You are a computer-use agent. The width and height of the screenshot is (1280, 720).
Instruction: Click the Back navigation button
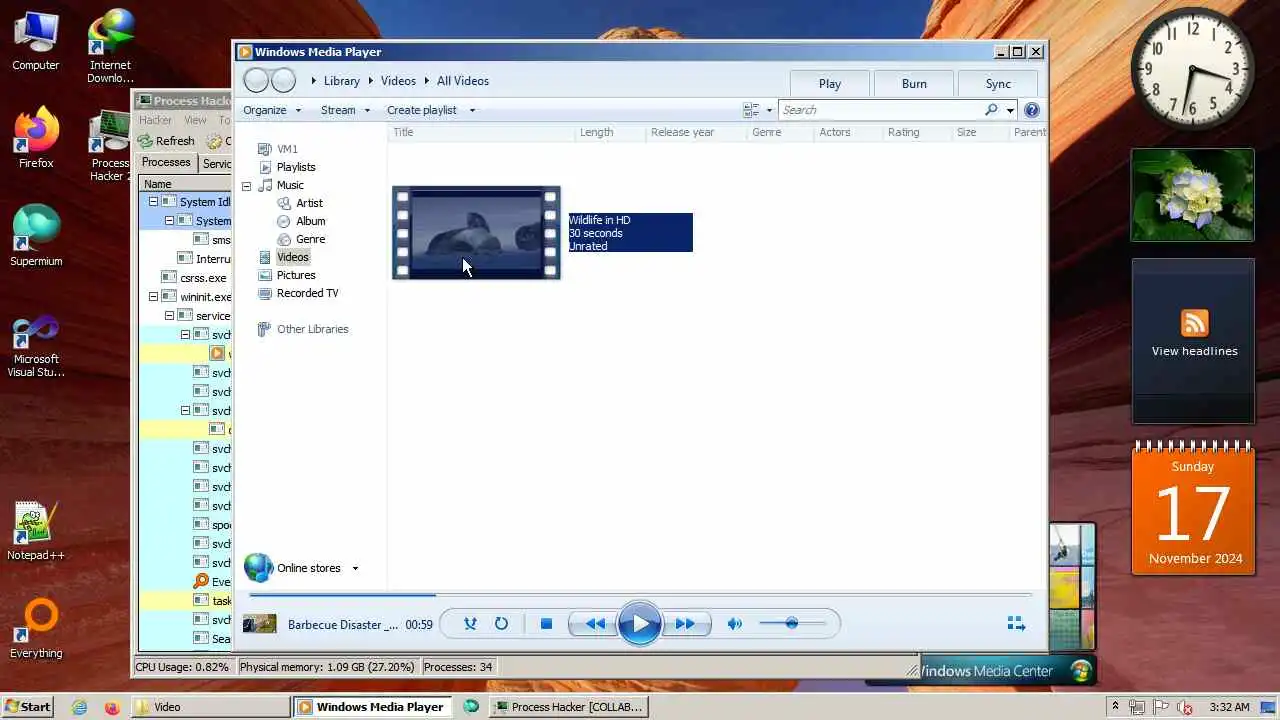click(x=257, y=81)
